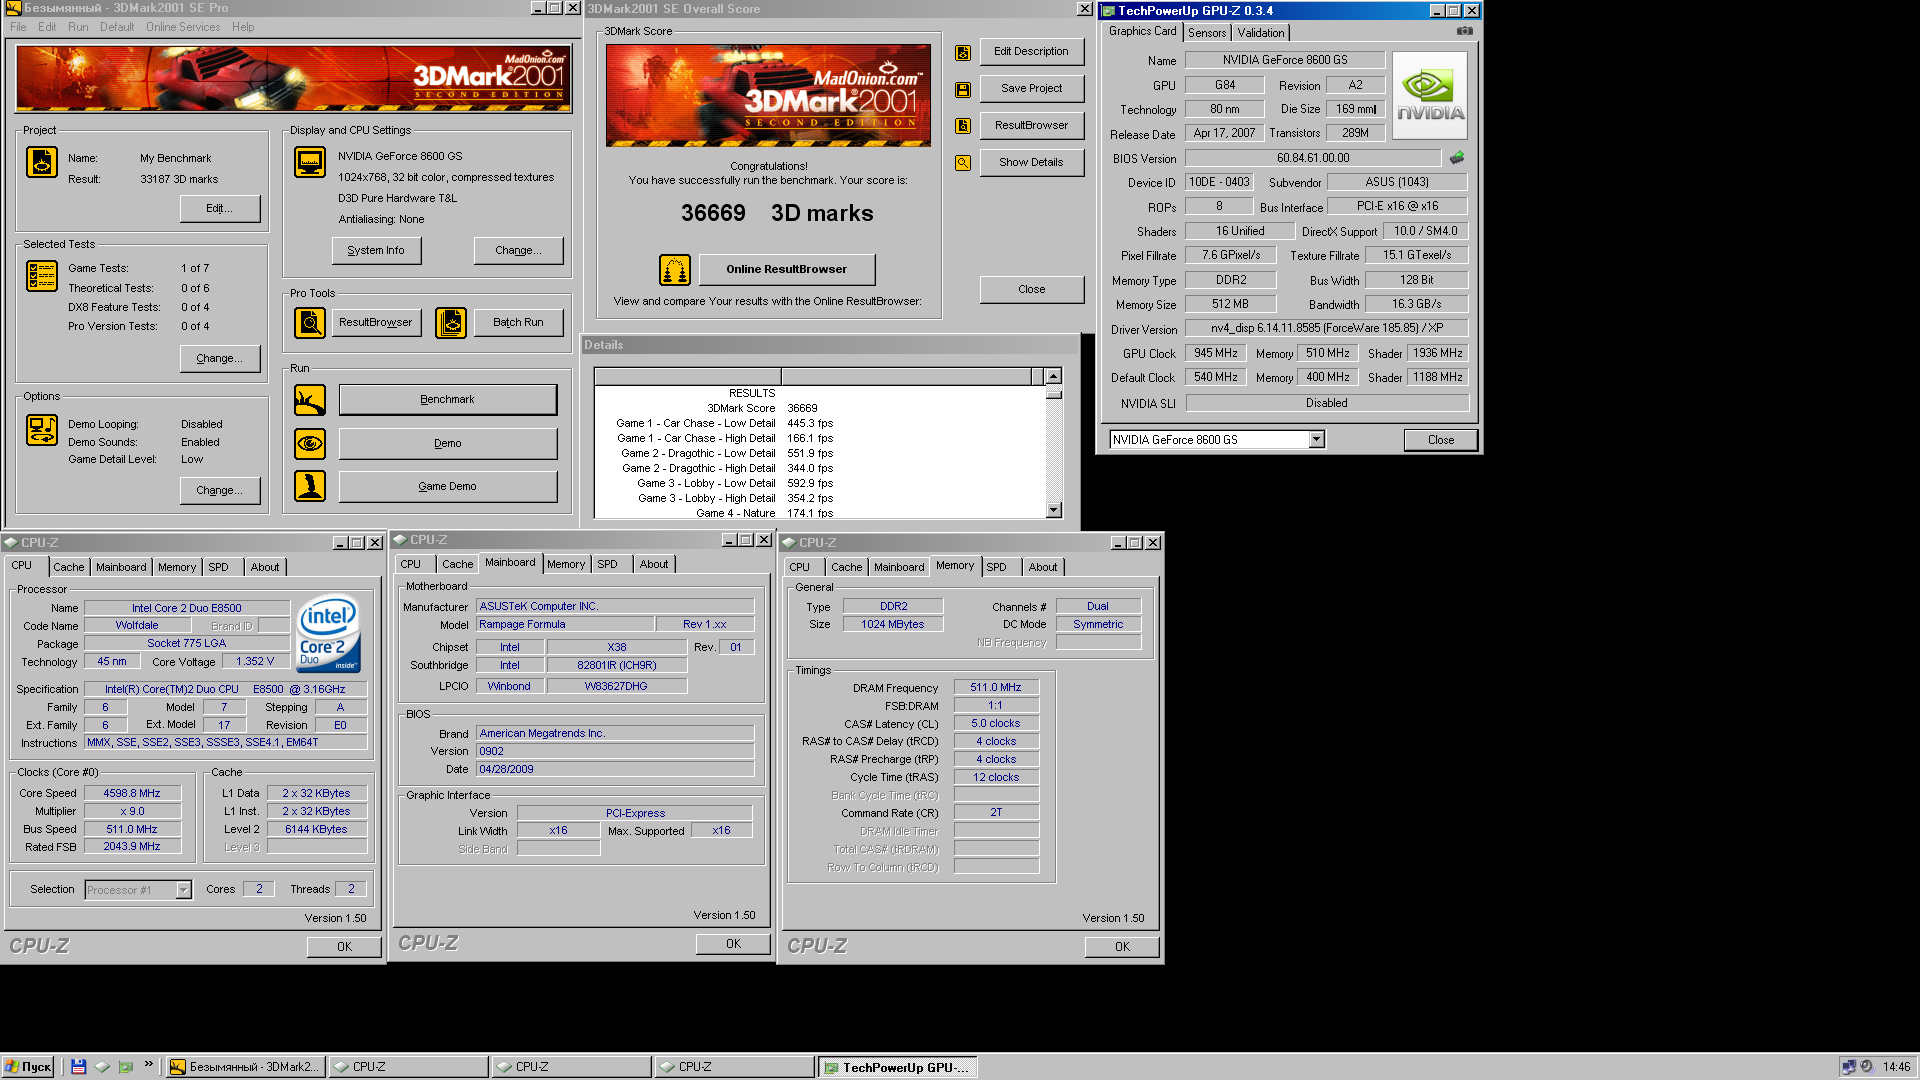The image size is (1920, 1080).
Task: Click the Edit... button in Project section
Action: coord(219,208)
